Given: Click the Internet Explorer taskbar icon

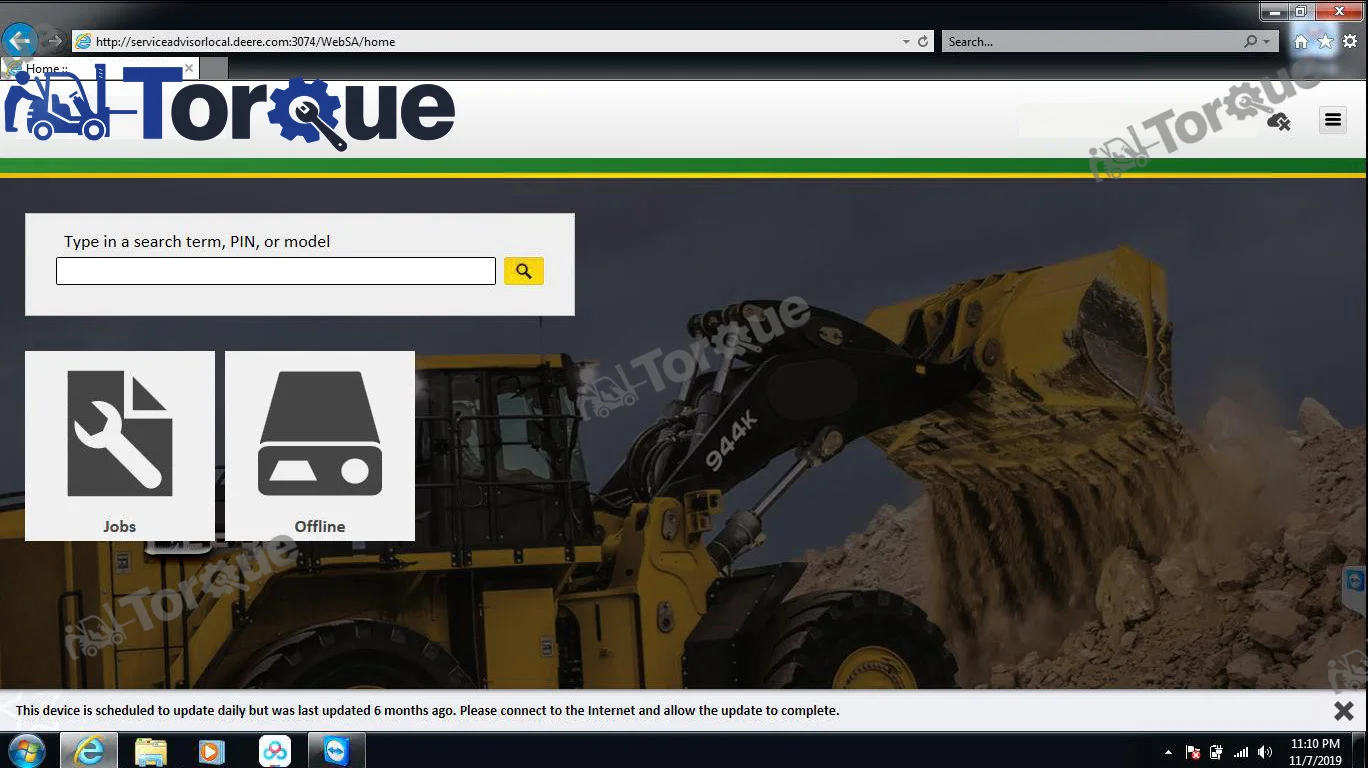Looking at the screenshot, I should (89, 750).
